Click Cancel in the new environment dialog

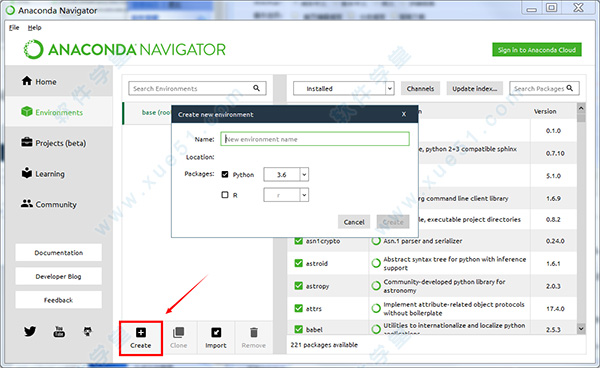tap(354, 222)
